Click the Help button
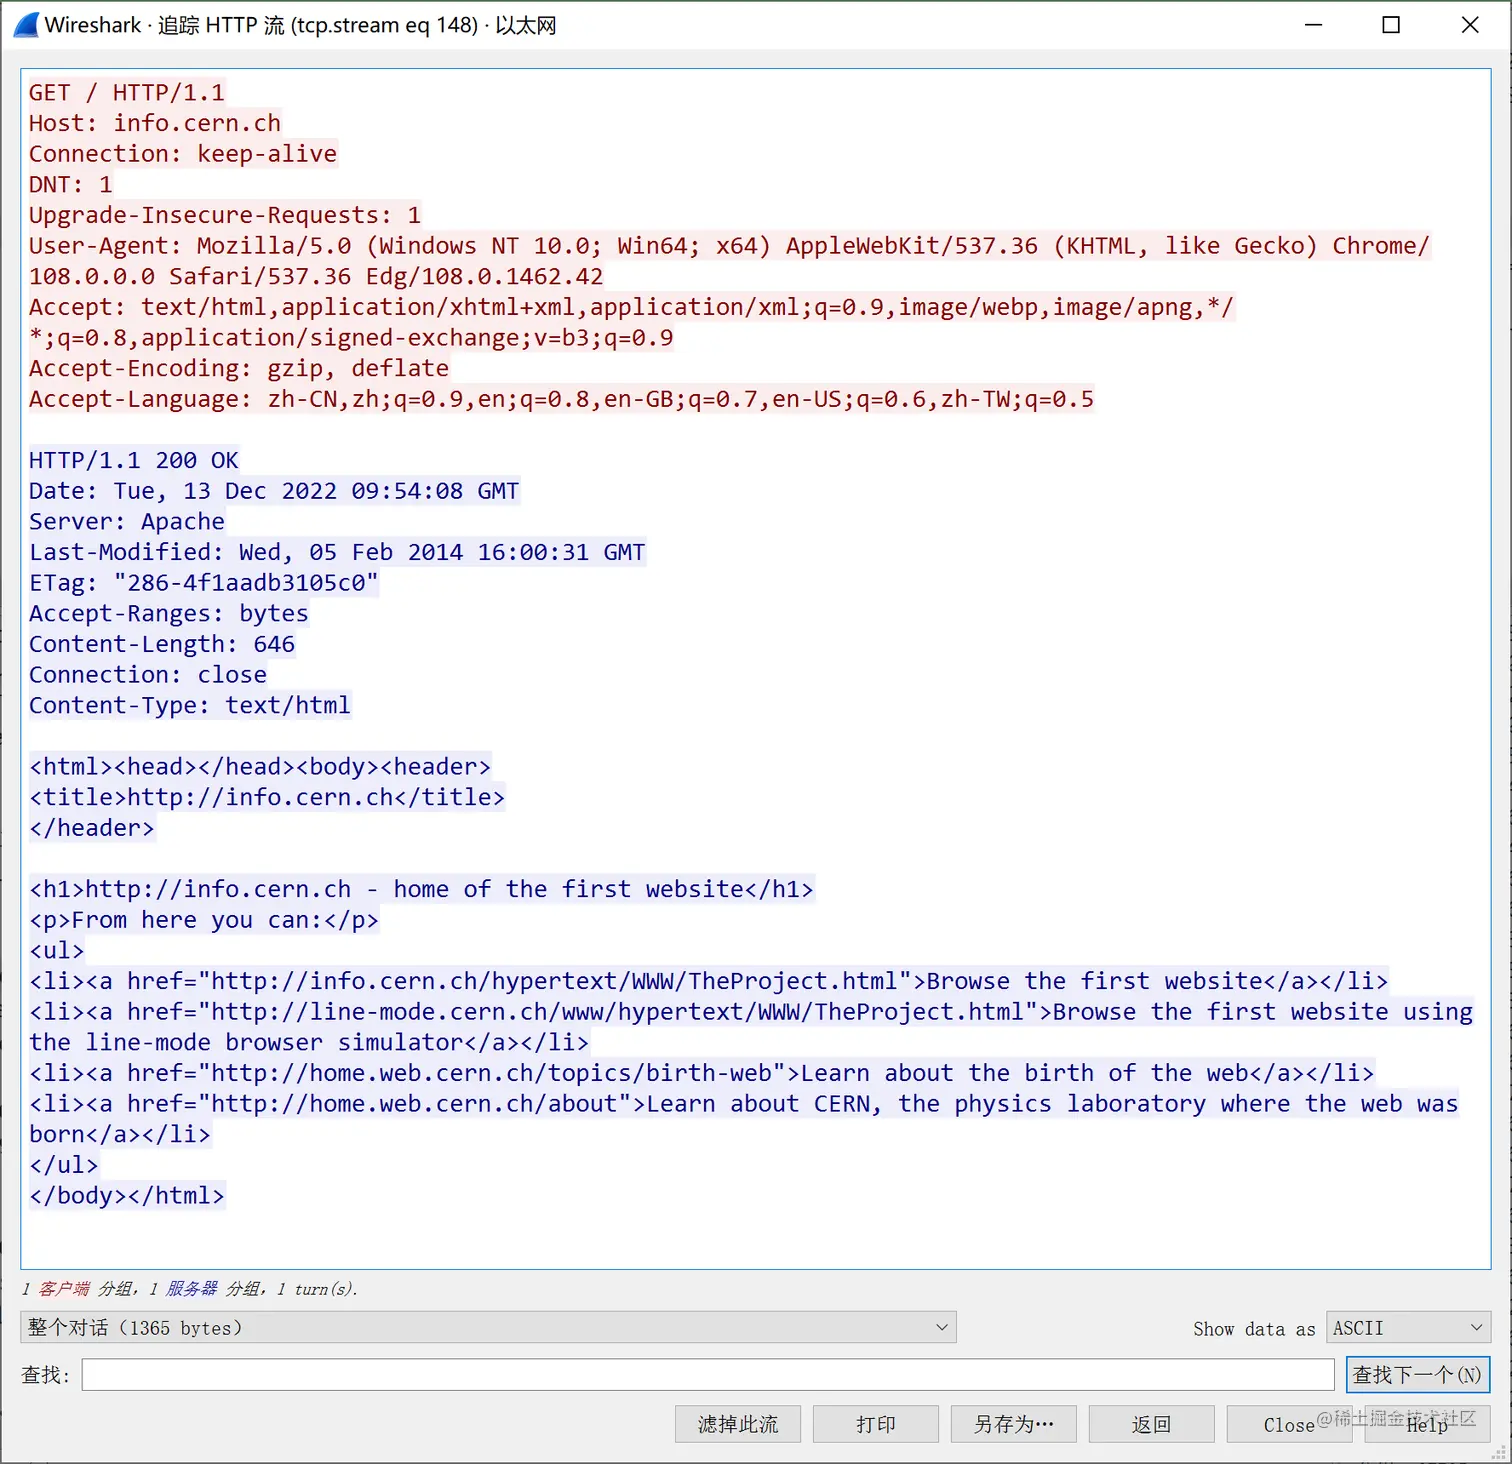This screenshot has width=1512, height=1464. pyautogui.click(x=1427, y=1424)
